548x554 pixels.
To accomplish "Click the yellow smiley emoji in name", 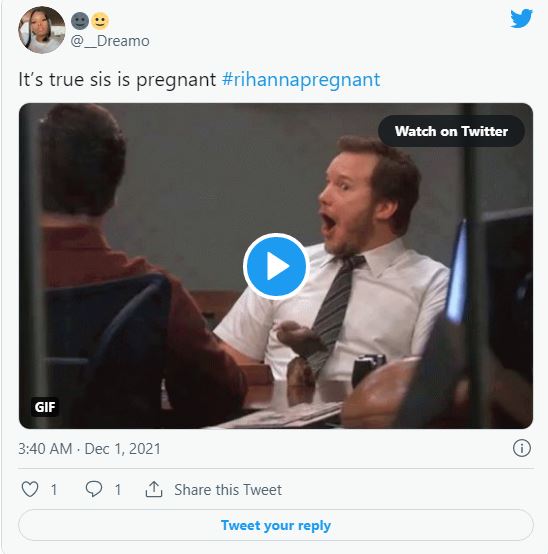I will point(100,21).
